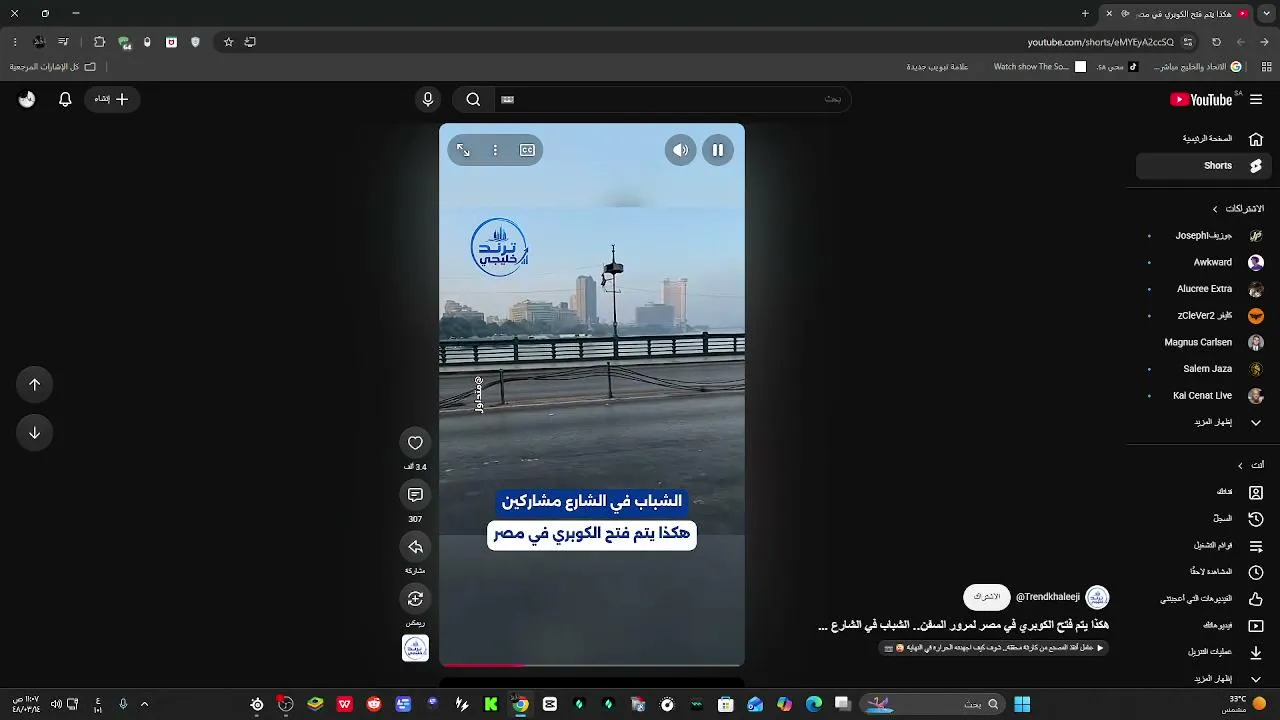Open the Windows Start button
The width and height of the screenshot is (1280, 720).
(1022, 704)
